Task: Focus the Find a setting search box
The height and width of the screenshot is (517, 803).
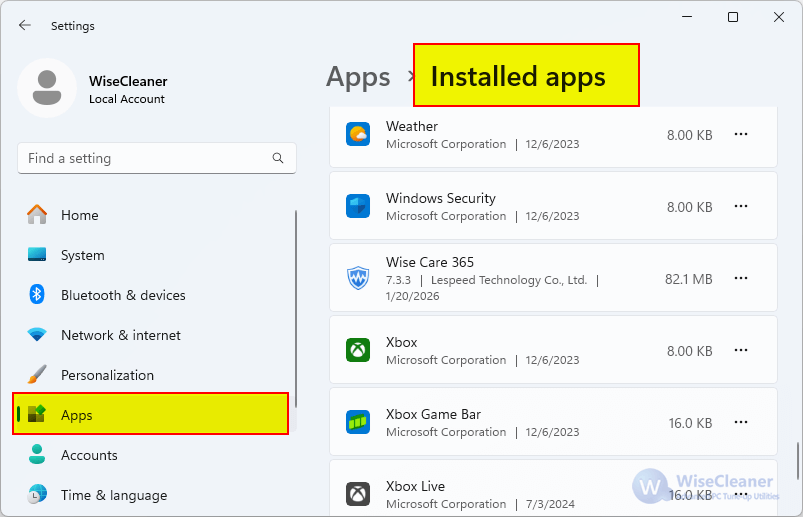Action: [x=157, y=158]
